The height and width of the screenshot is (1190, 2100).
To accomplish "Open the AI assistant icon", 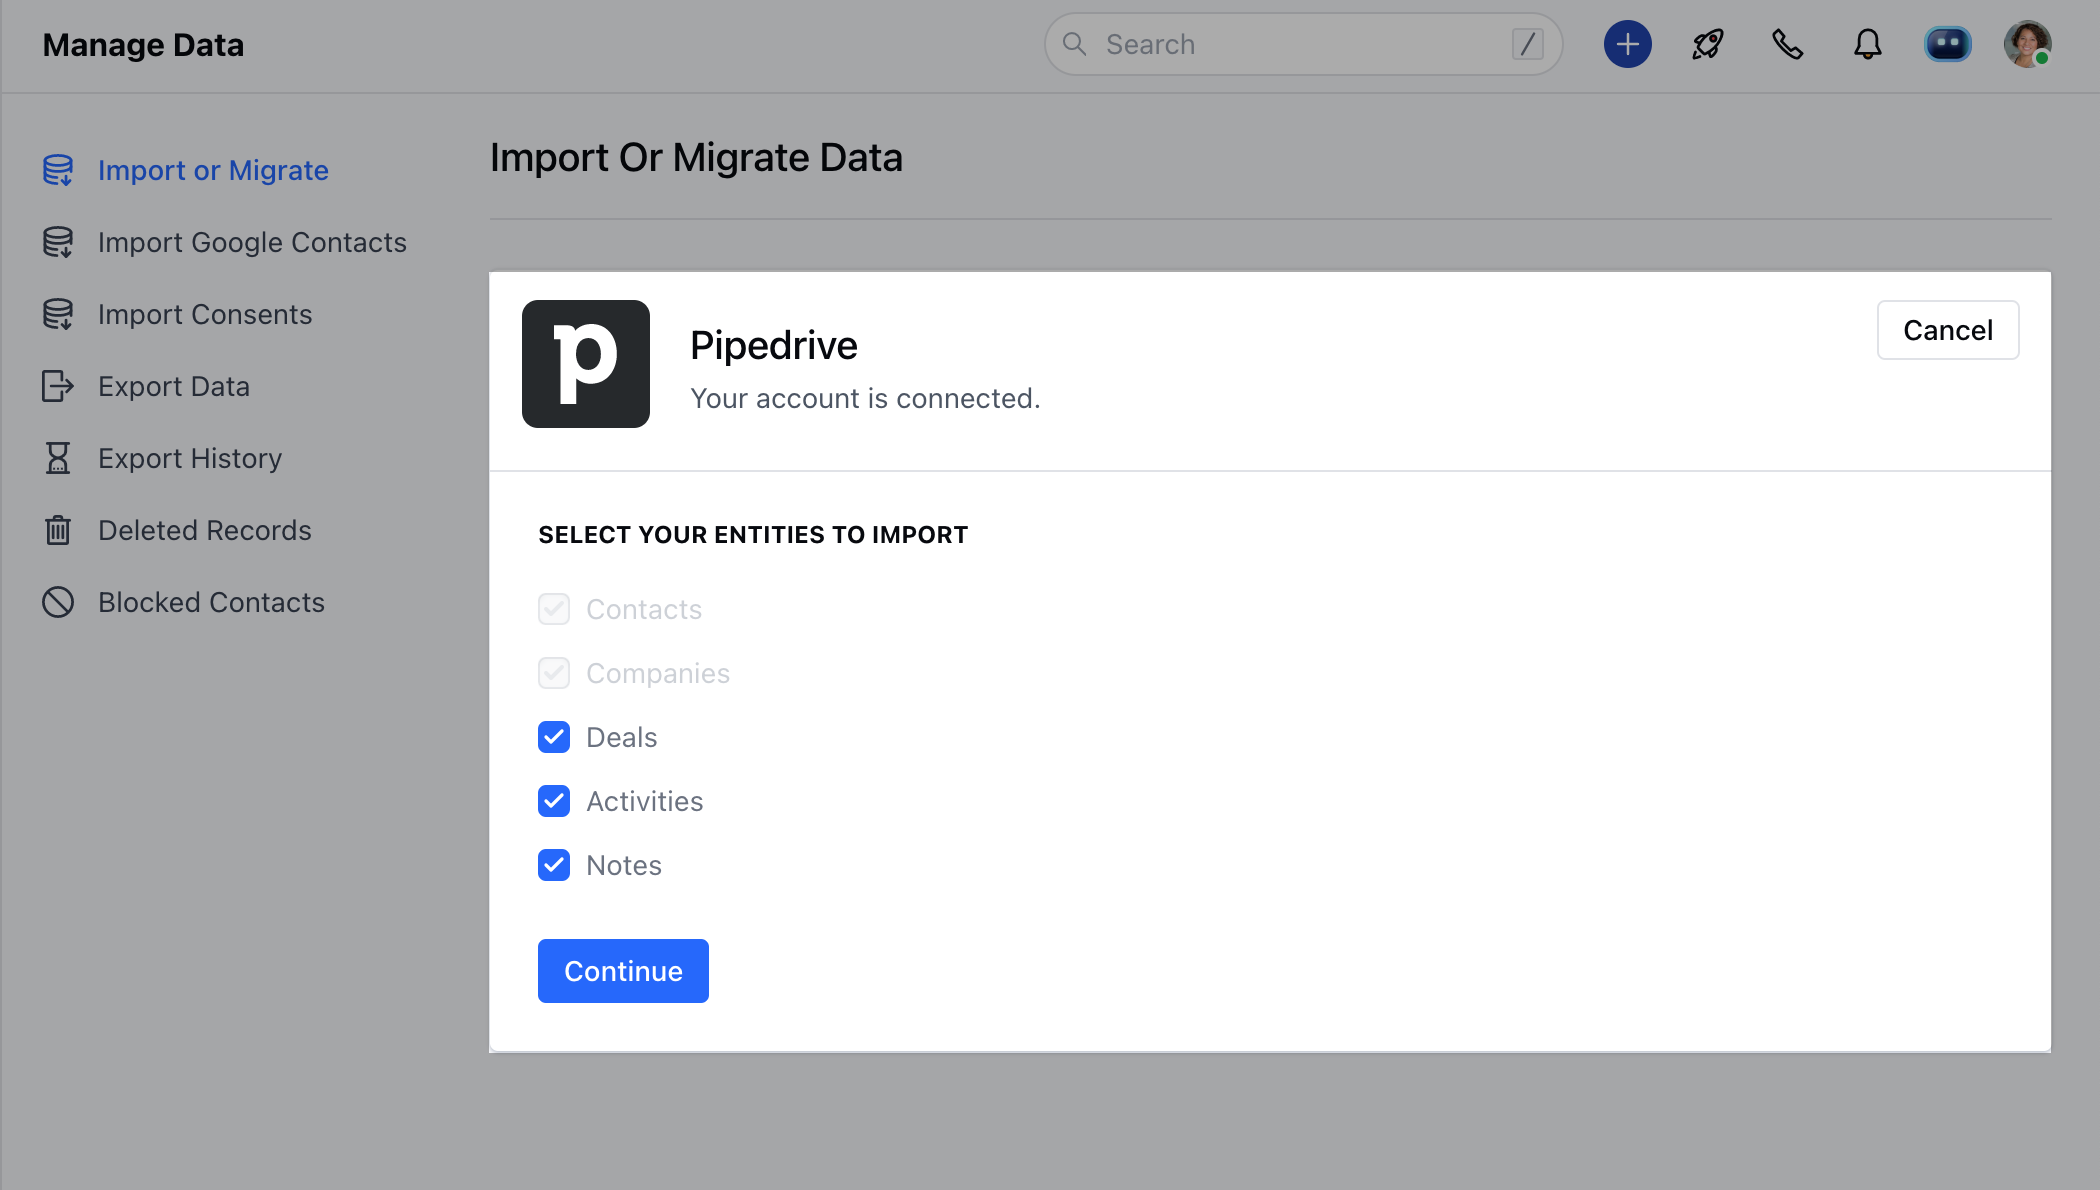I will (1947, 44).
